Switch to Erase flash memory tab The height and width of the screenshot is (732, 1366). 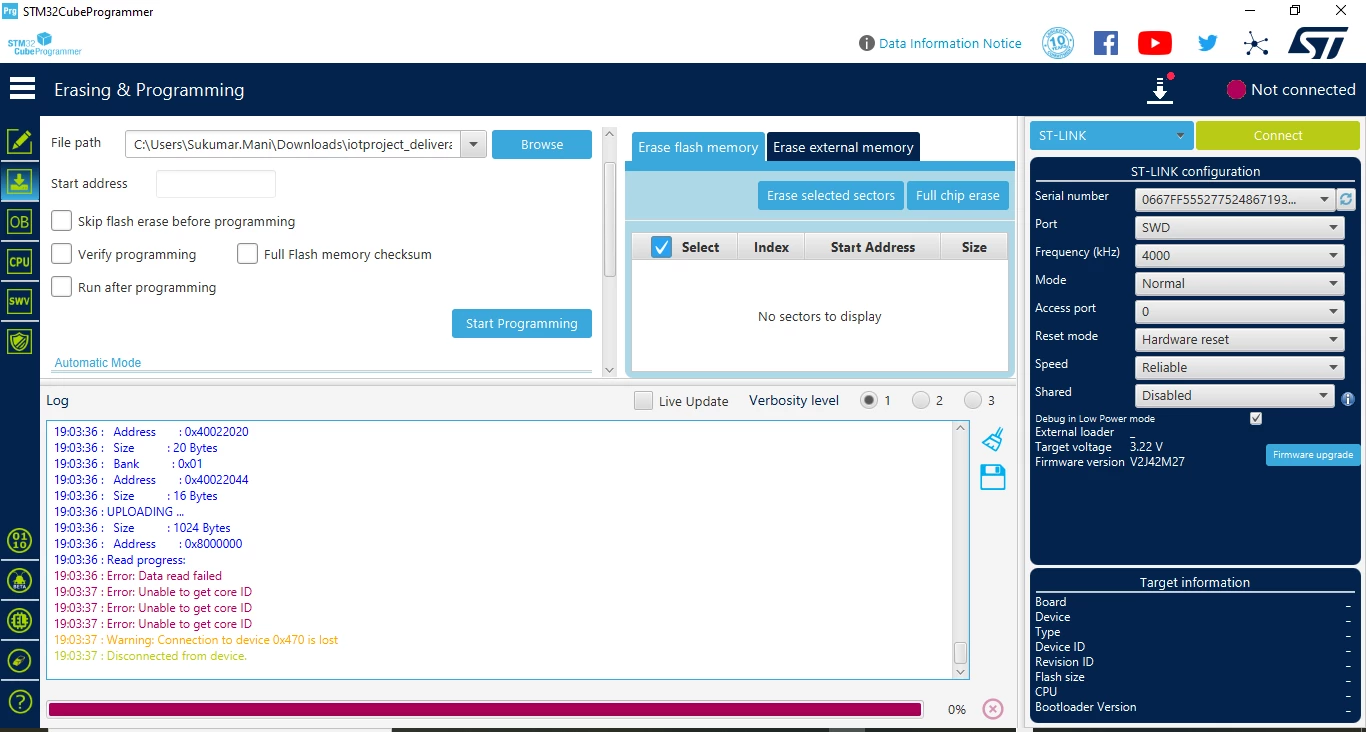[x=698, y=147]
